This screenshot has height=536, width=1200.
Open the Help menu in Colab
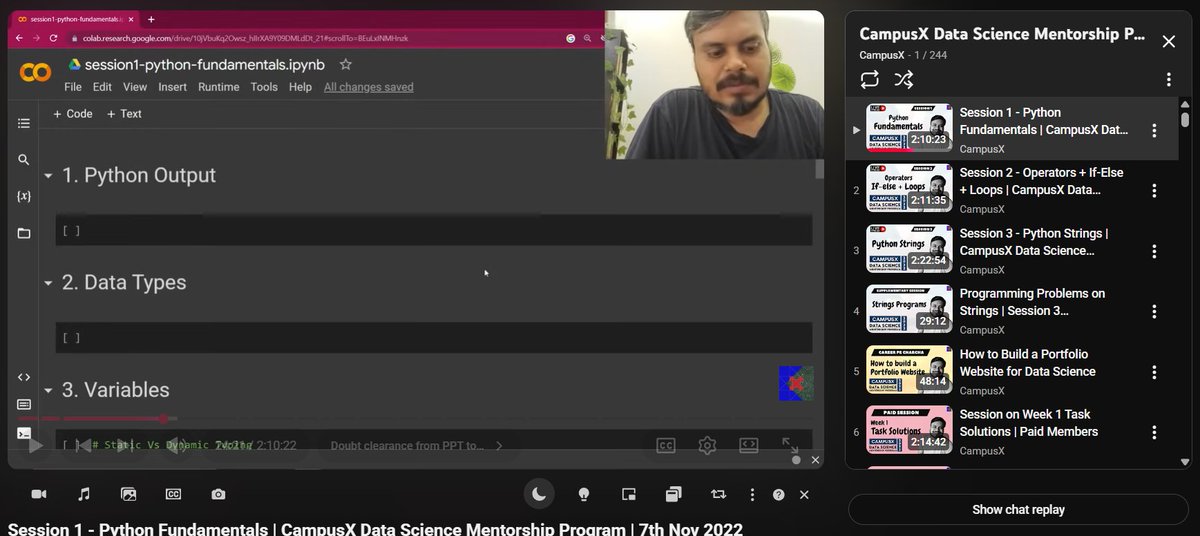300,87
